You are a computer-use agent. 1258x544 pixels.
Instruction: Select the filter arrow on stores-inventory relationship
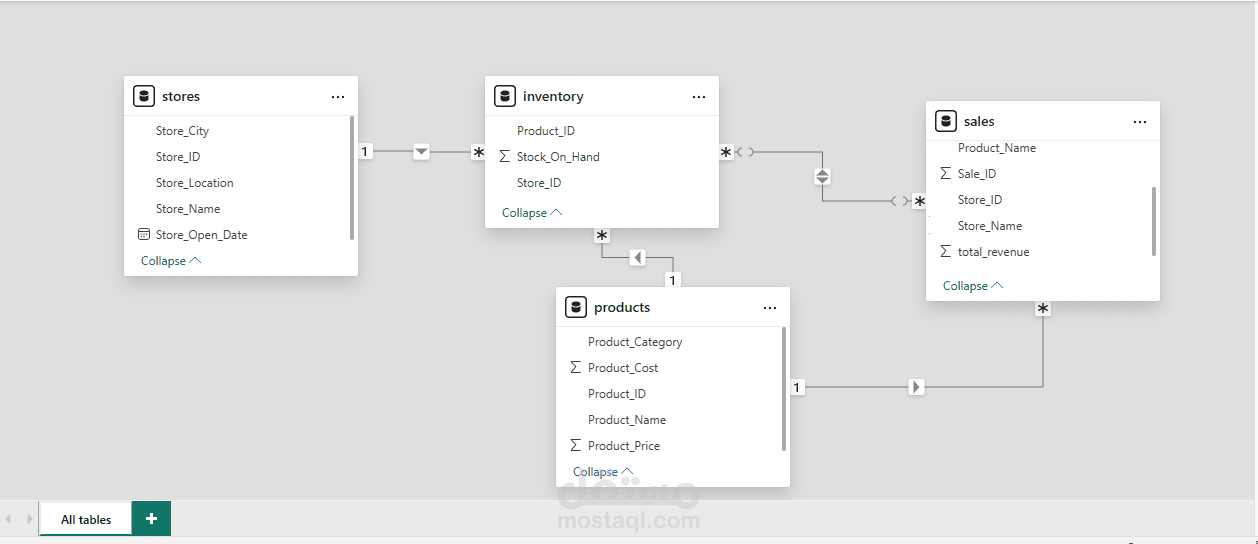click(421, 152)
